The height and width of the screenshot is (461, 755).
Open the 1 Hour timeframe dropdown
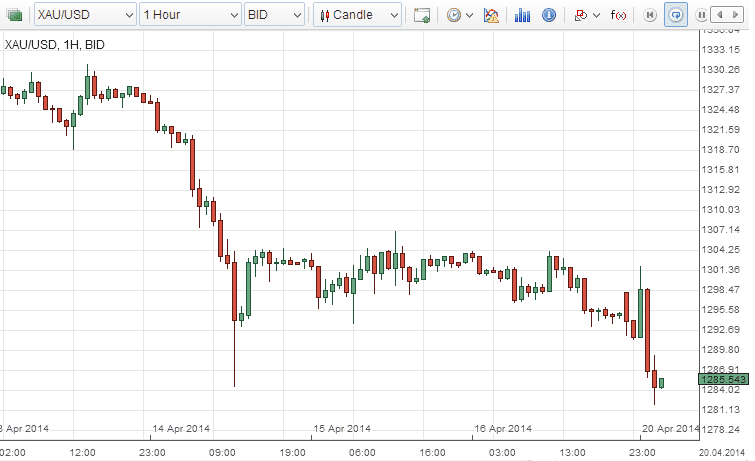coord(190,15)
